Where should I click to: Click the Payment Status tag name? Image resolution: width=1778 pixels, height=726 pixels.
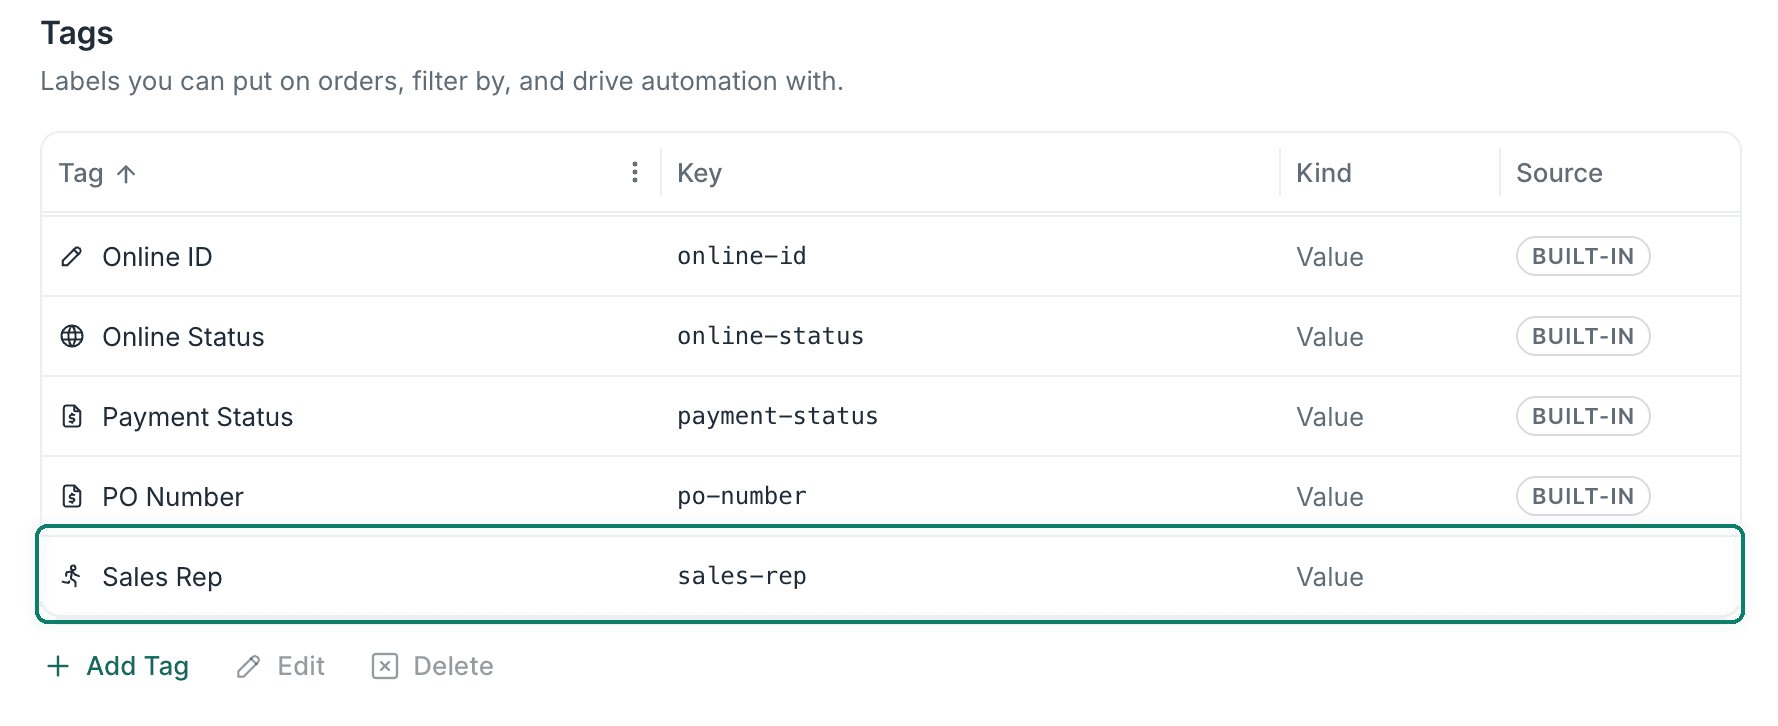(197, 417)
